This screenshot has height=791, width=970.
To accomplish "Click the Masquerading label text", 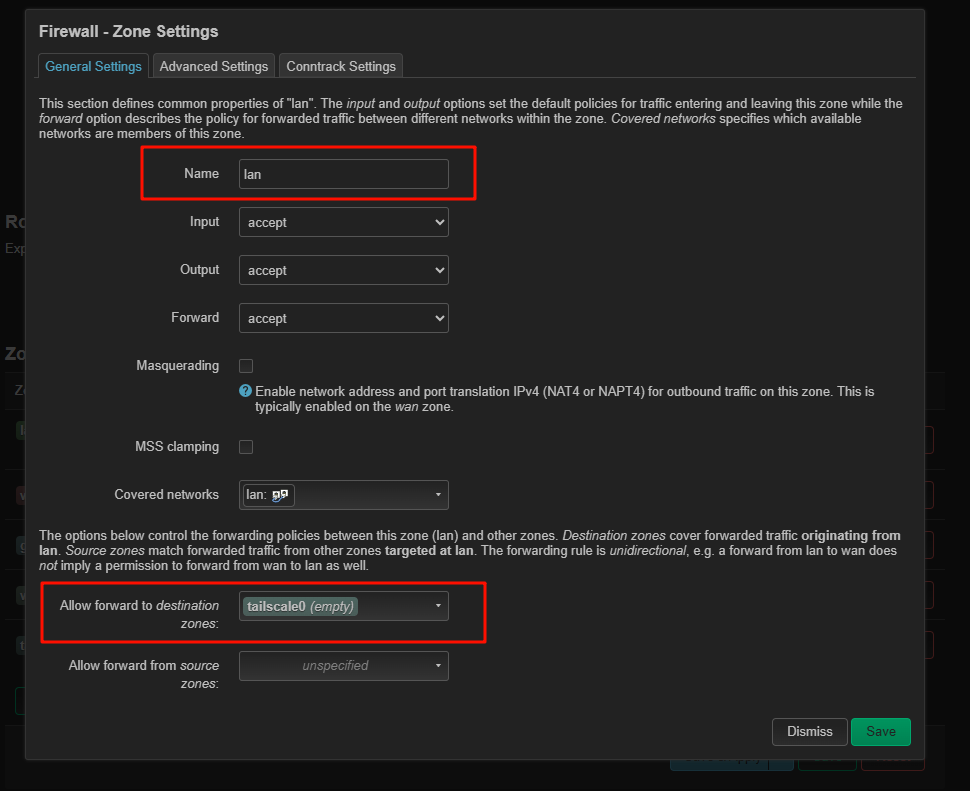I will (x=177, y=366).
